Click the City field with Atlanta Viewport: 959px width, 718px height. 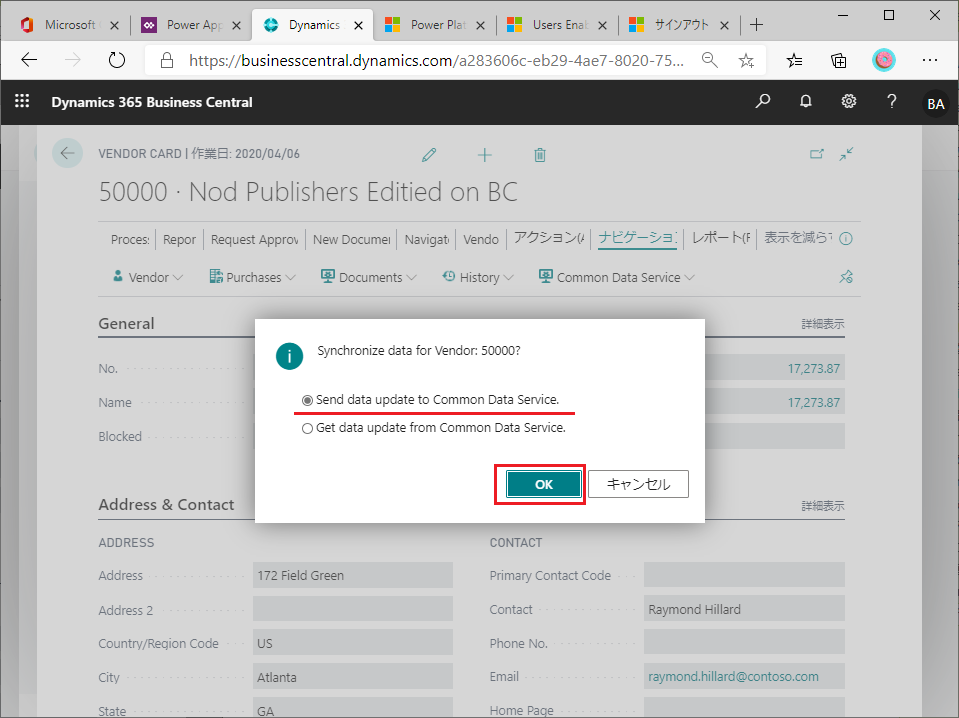[353, 678]
